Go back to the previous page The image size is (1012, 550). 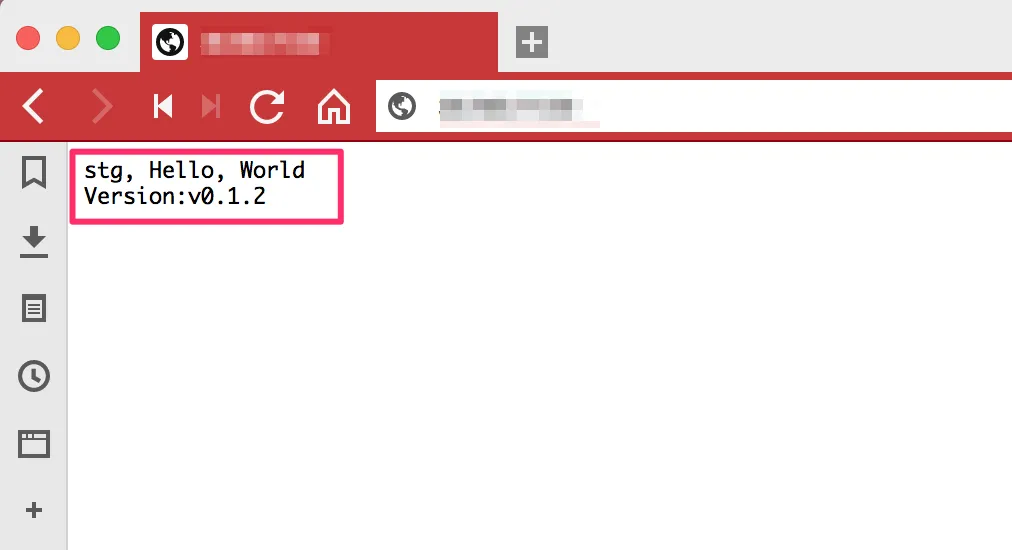(x=33, y=107)
